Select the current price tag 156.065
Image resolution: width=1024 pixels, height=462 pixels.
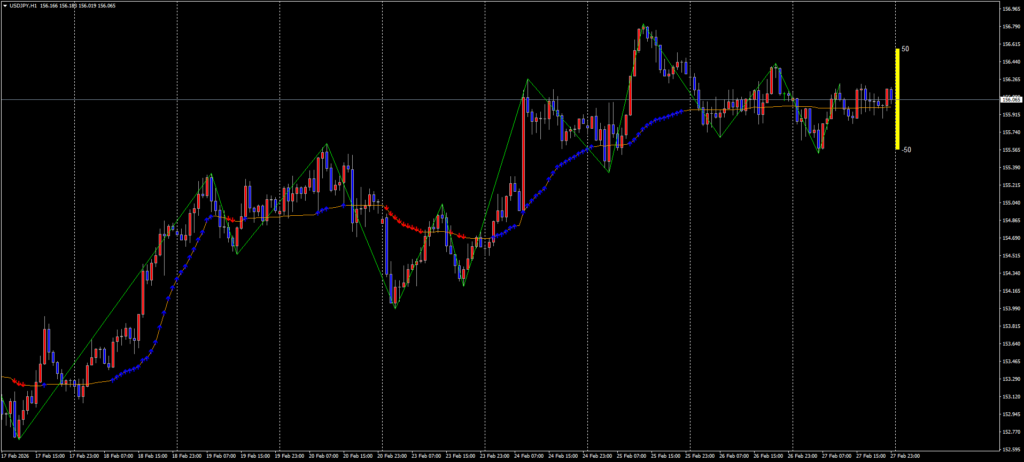tap(1011, 99)
